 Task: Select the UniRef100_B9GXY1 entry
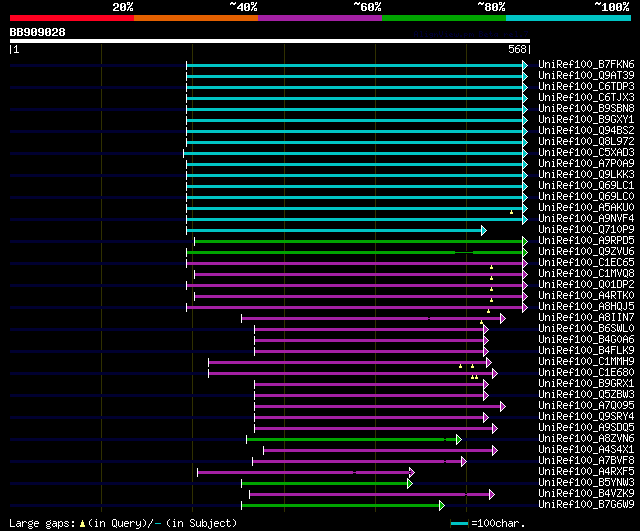[586, 120]
